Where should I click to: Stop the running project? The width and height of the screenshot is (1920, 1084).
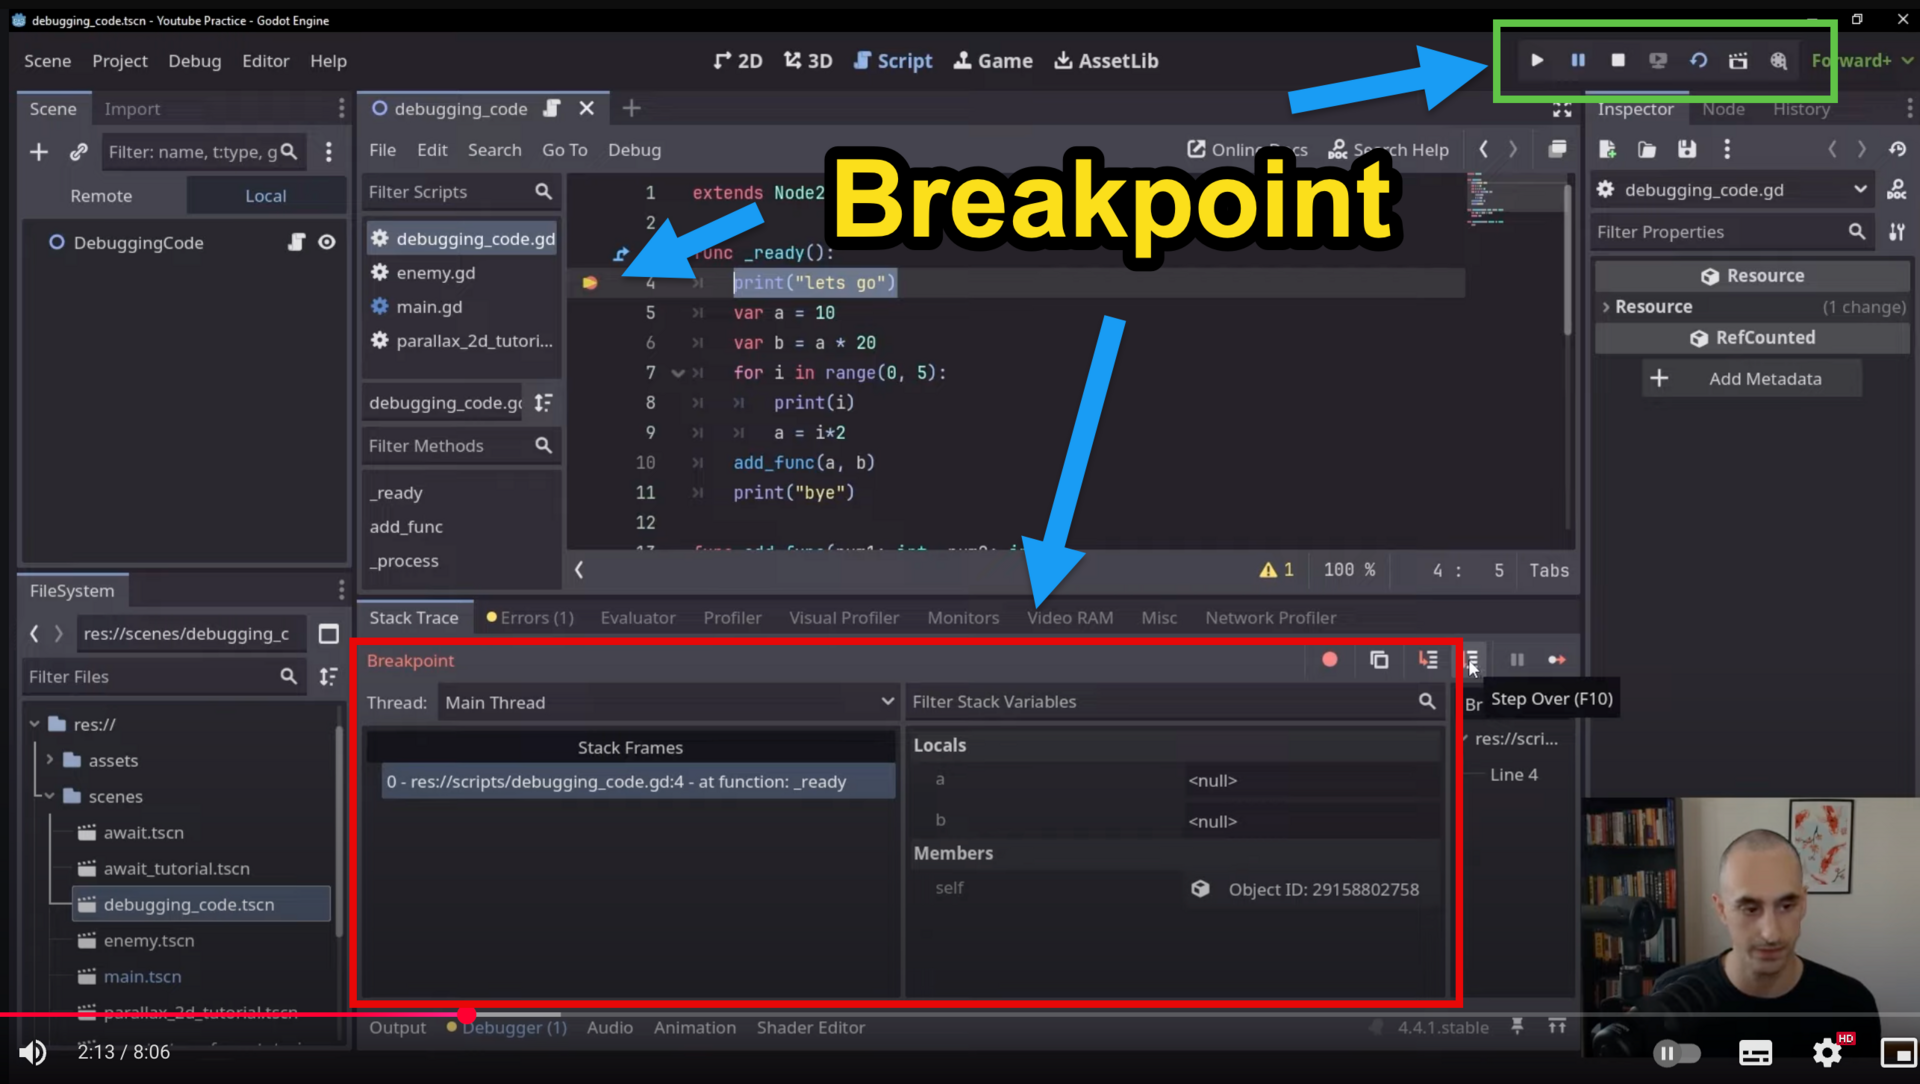tap(1618, 61)
